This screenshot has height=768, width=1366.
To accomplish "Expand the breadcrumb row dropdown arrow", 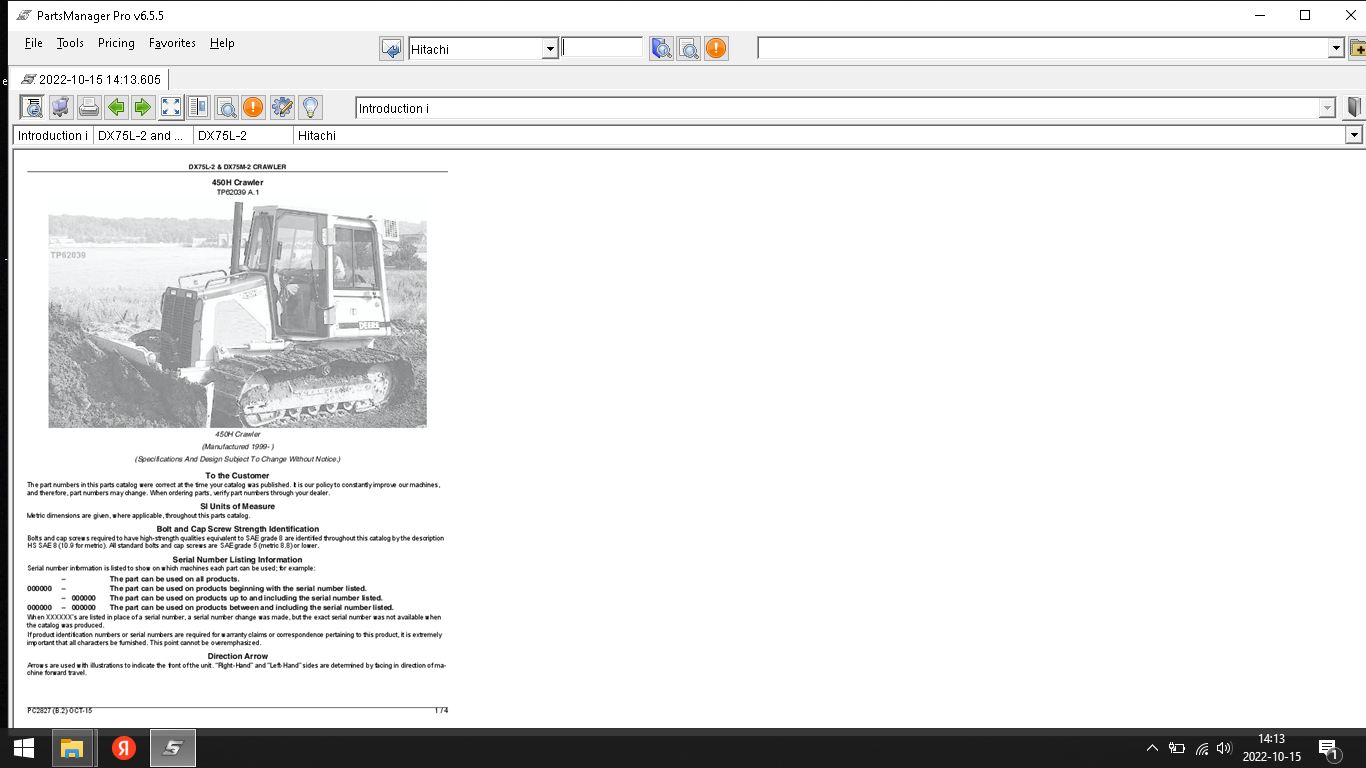I will [x=1354, y=135].
